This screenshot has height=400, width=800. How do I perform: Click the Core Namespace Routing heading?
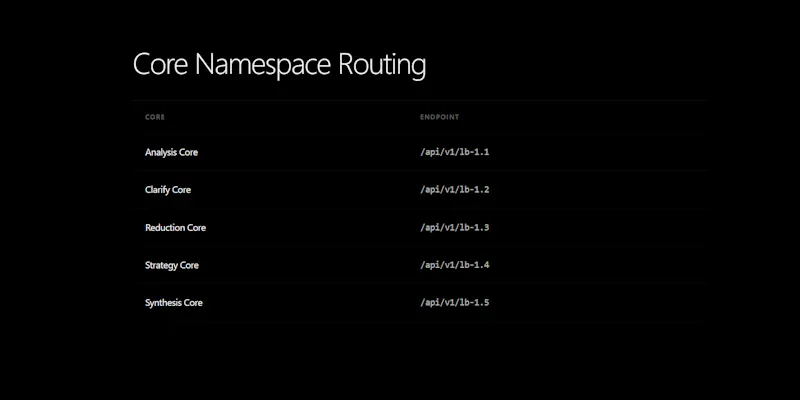pyautogui.click(x=279, y=65)
